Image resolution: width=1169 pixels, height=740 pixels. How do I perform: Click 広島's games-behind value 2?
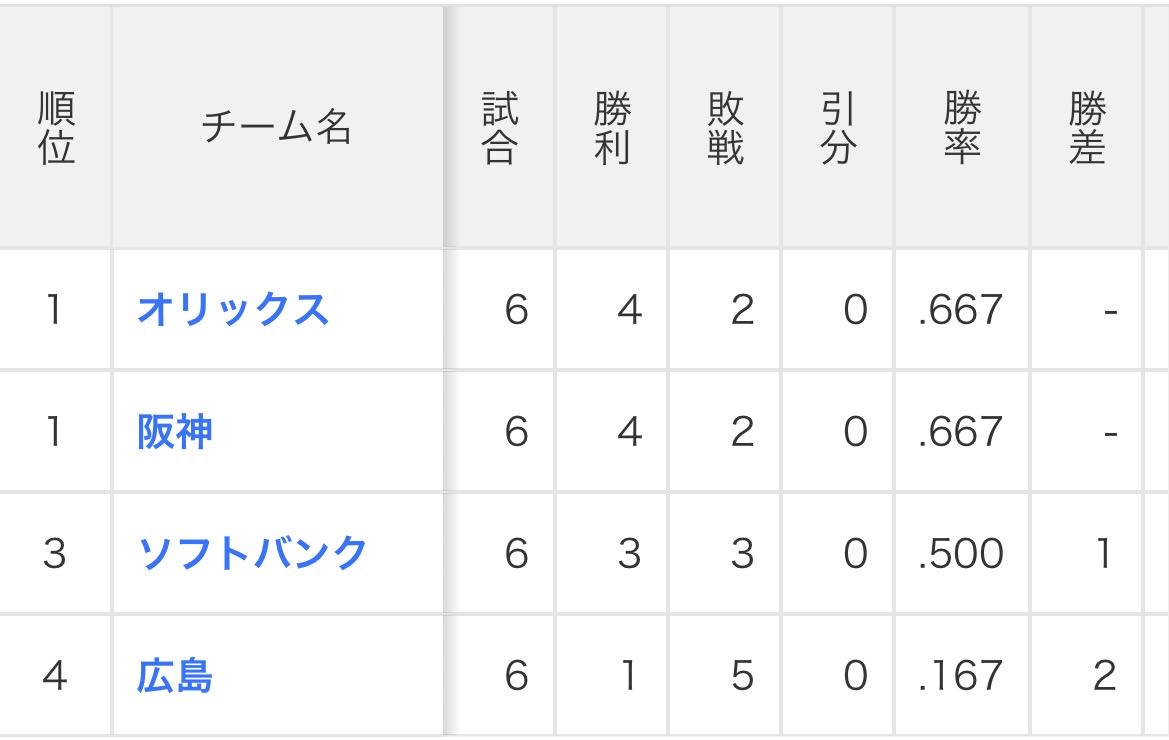coord(1104,676)
